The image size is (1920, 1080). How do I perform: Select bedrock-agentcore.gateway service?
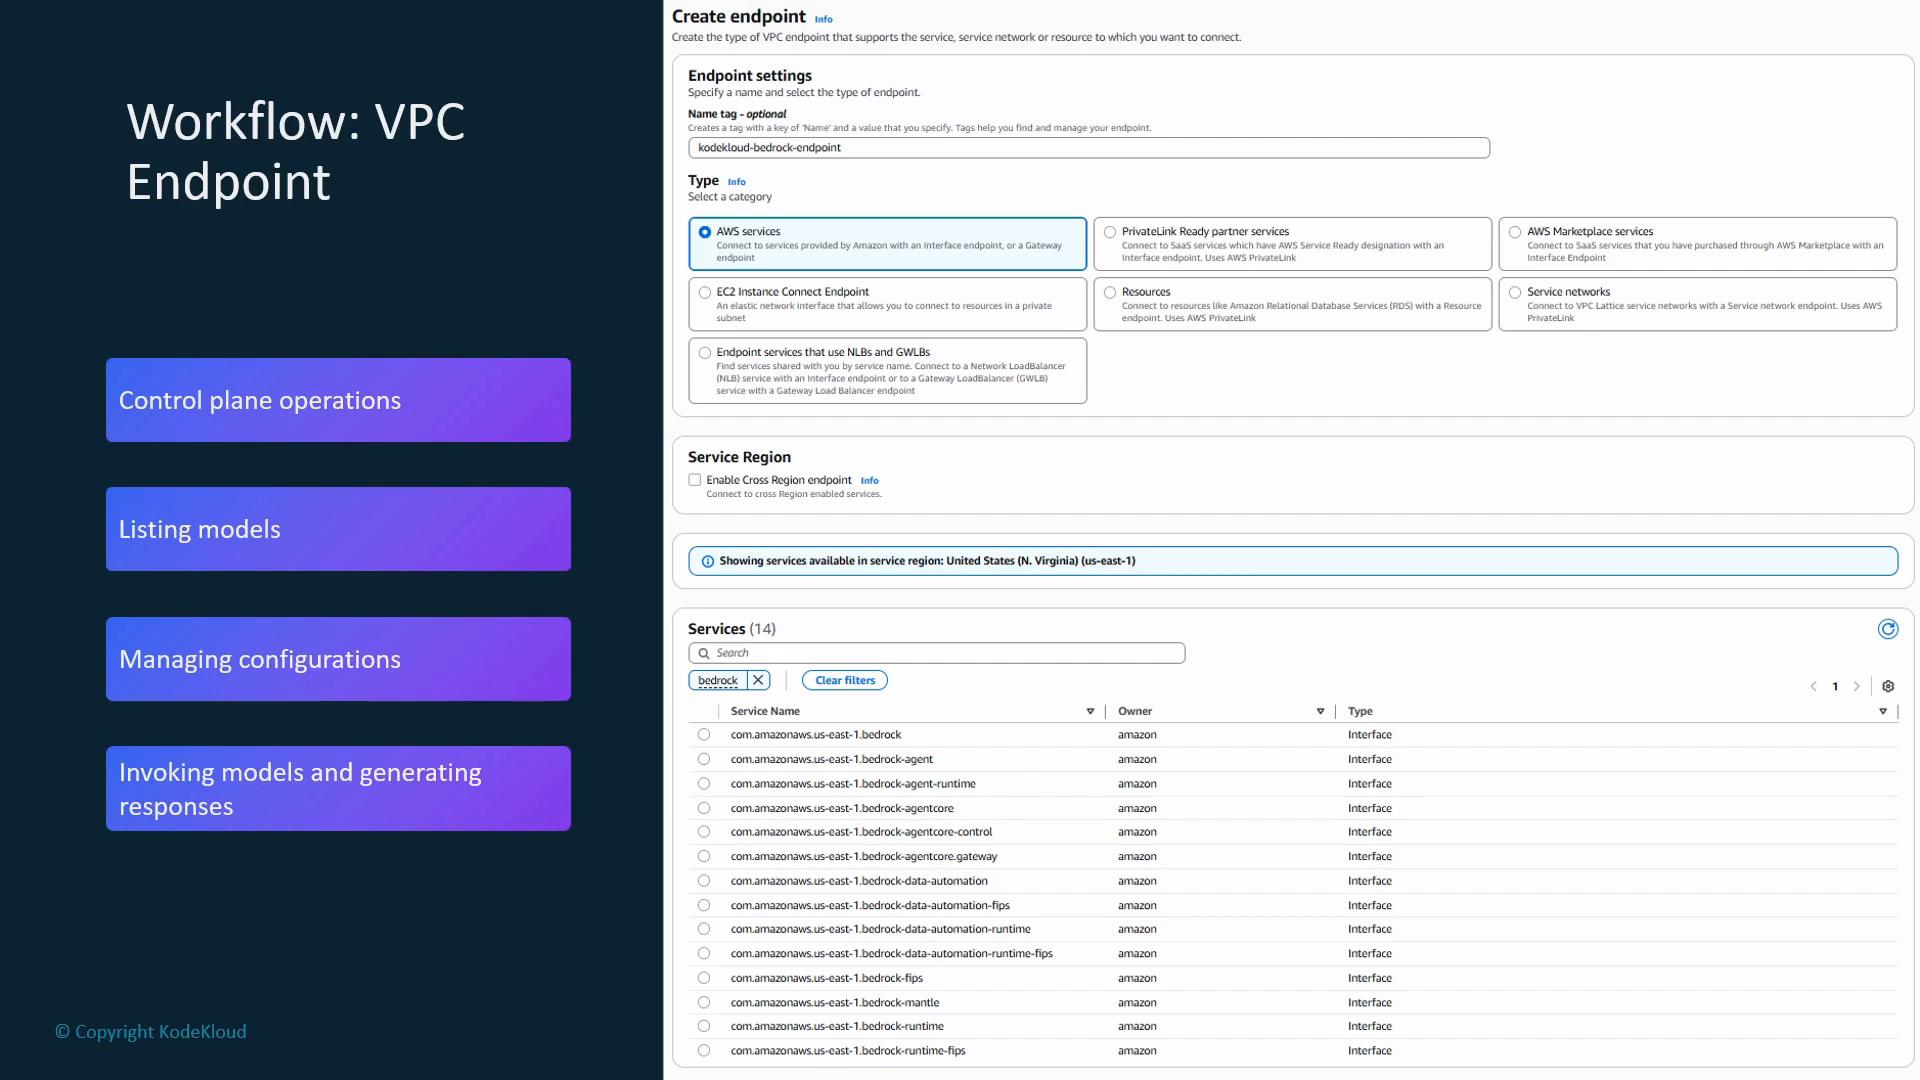pos(704,857)
